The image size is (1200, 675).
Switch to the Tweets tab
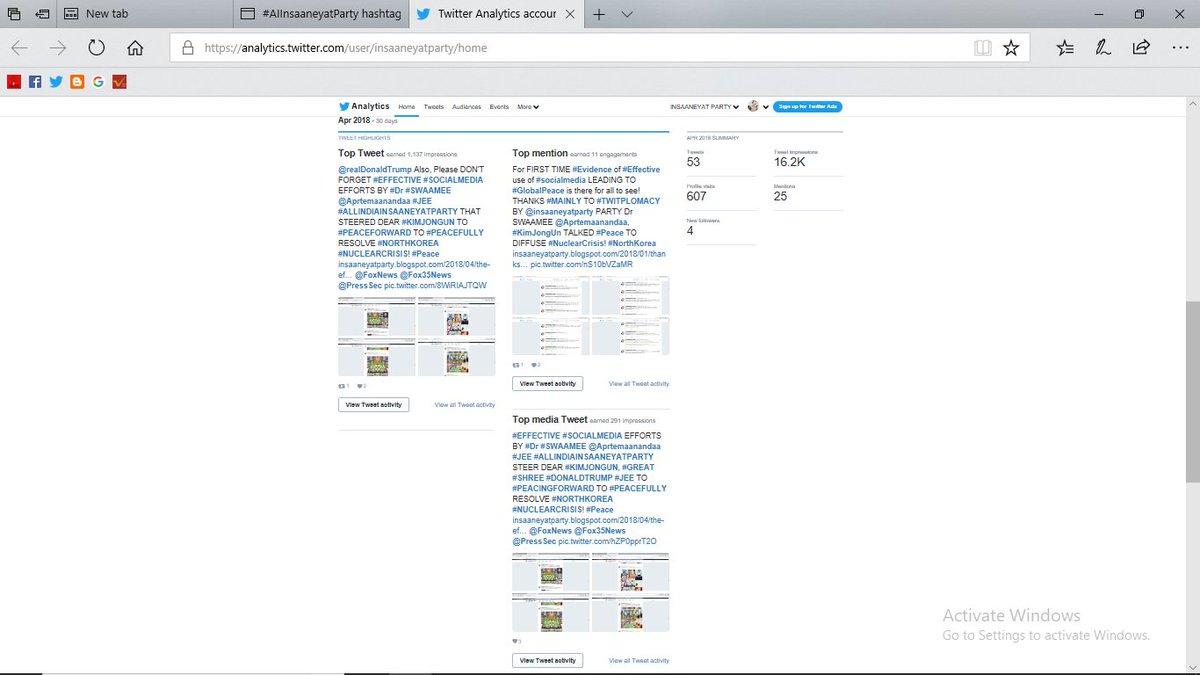435,106
